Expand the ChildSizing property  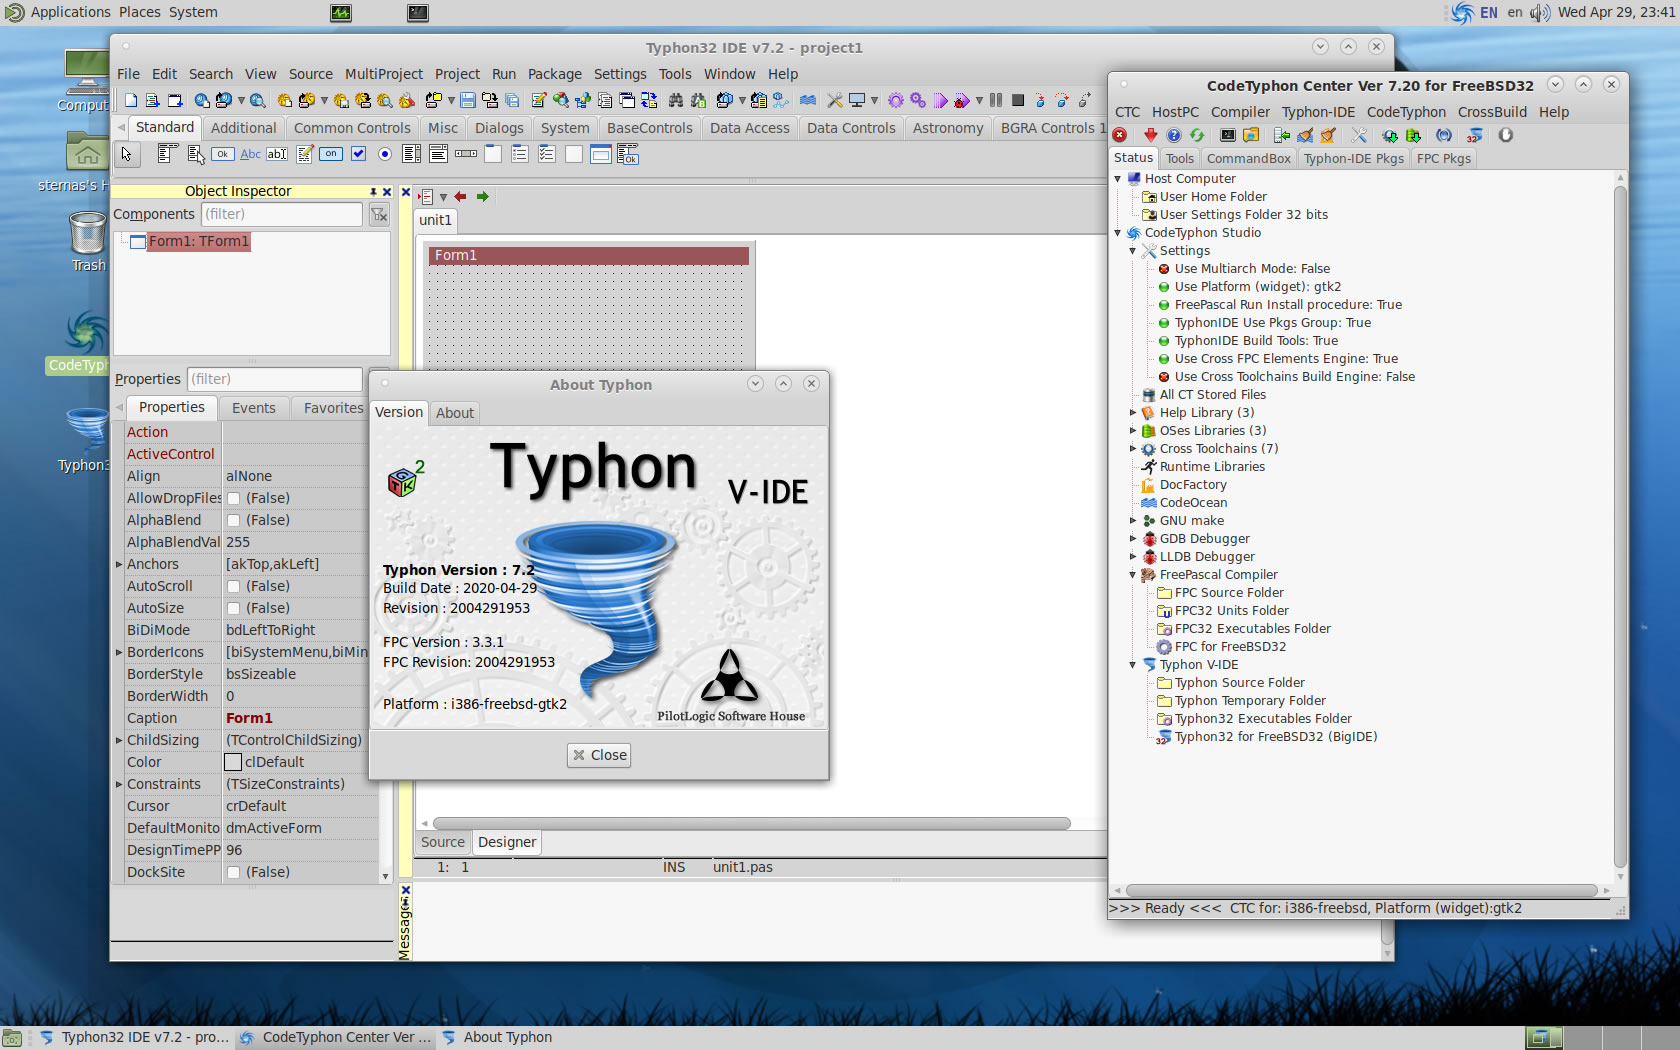pyautogui.click(x=119, y=740)
